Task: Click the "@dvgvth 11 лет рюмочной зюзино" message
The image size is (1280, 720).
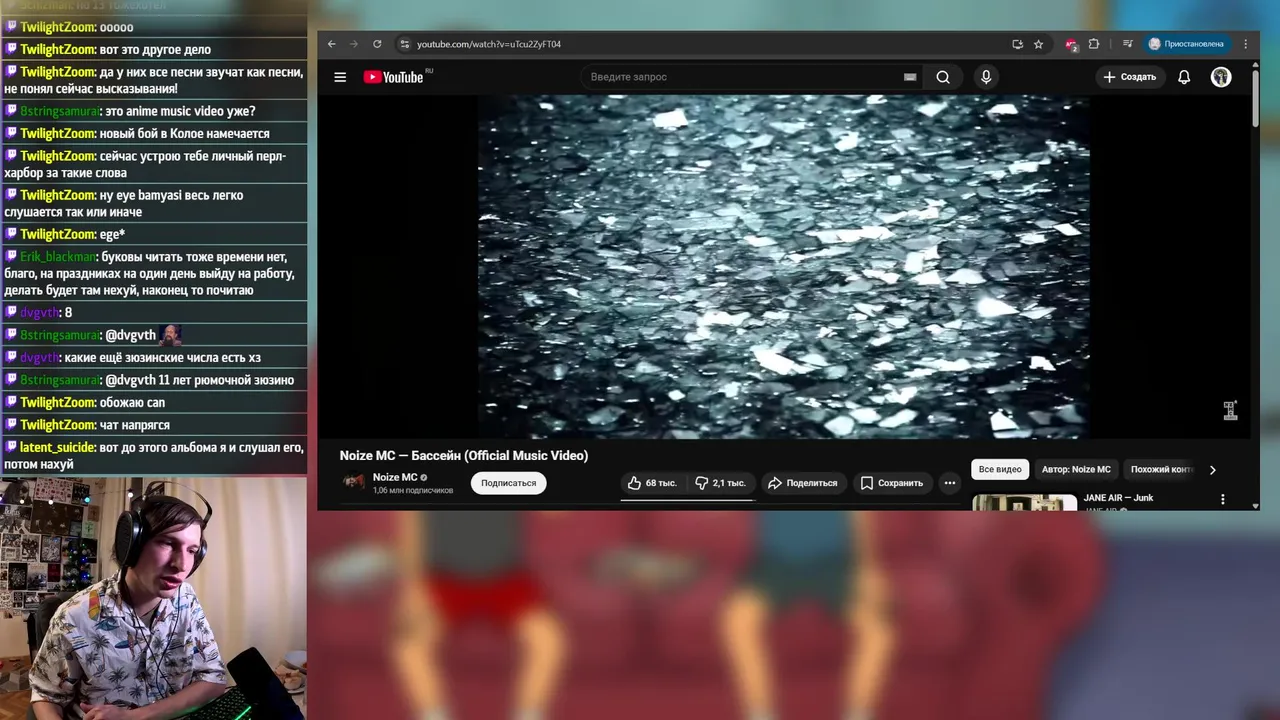Action: coord(200,380)
